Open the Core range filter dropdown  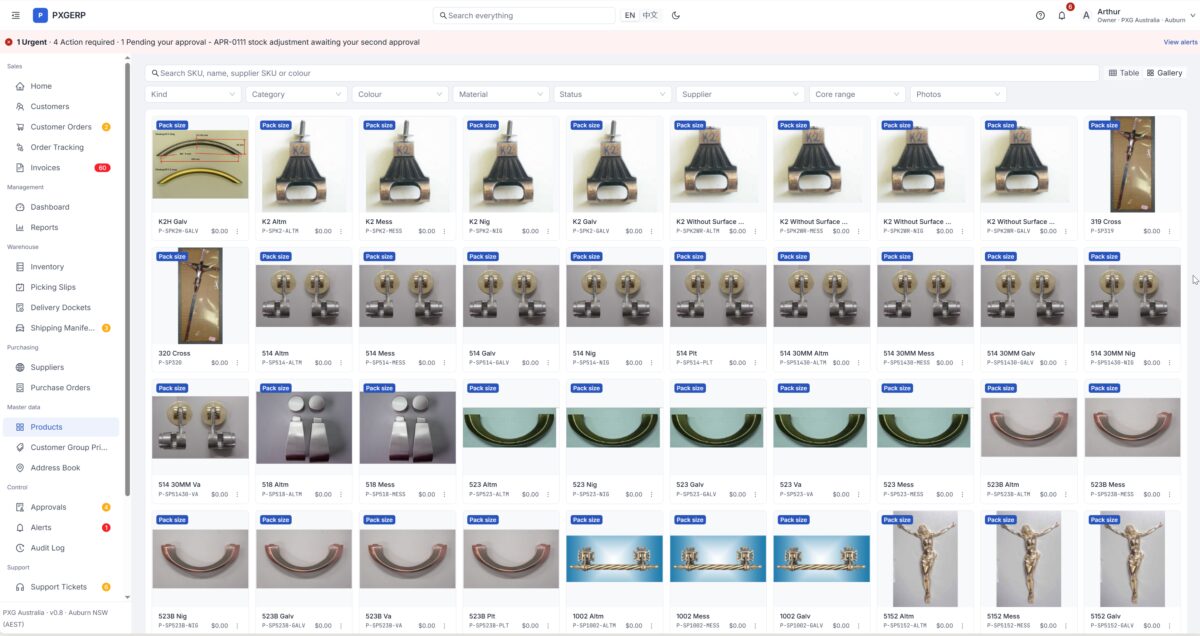pos(857,94)
